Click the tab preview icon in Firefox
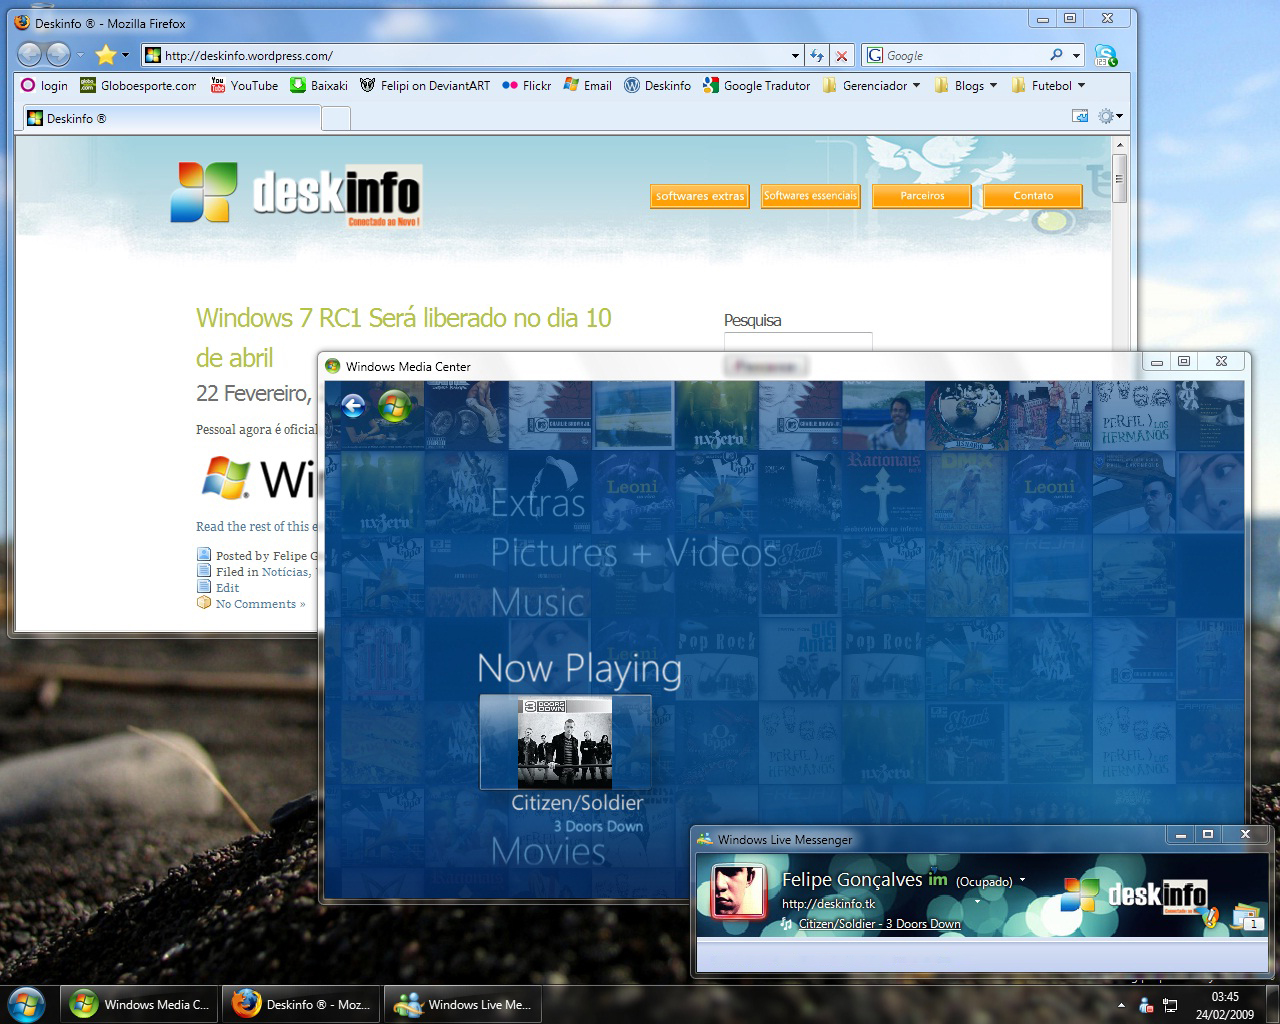1280x1024 pixels. pos(1080,116)
